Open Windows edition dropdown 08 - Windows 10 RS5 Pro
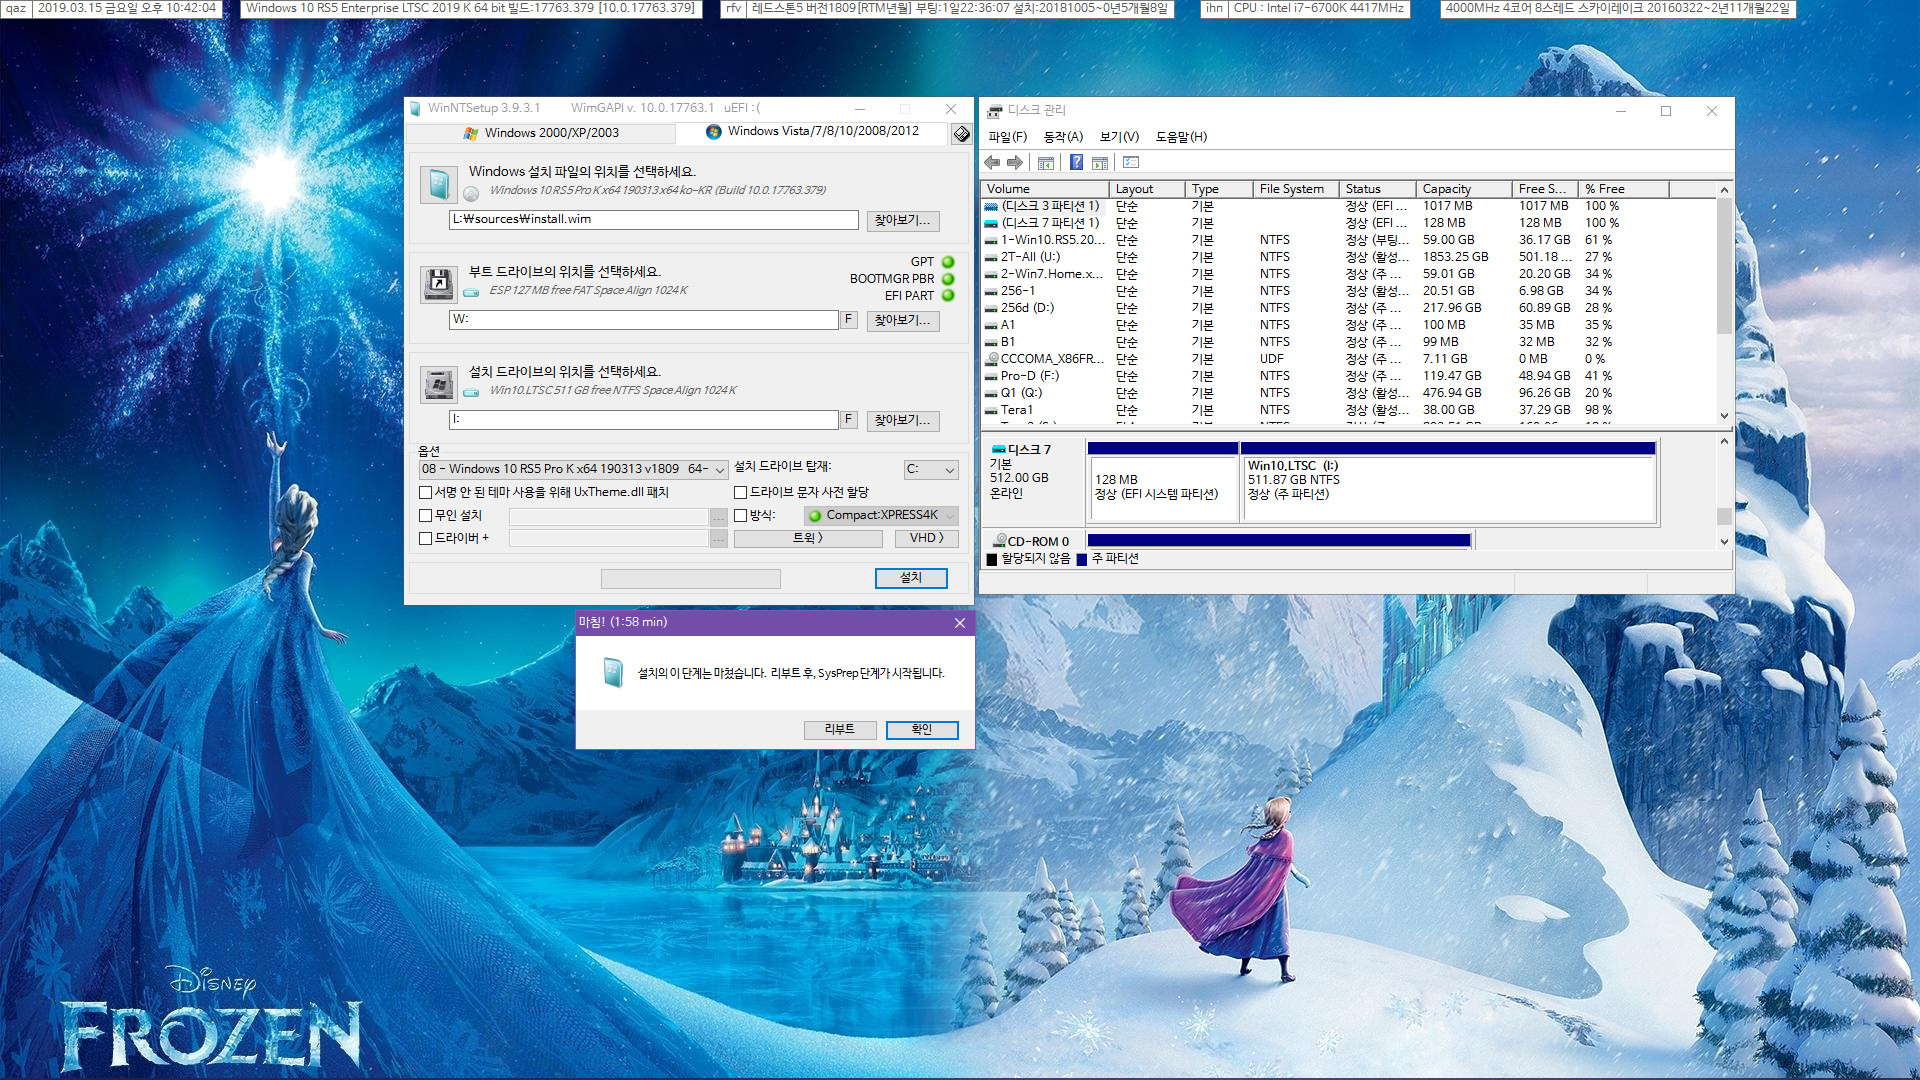The width and height of the screenshot is (1920, 1080). 573,469
